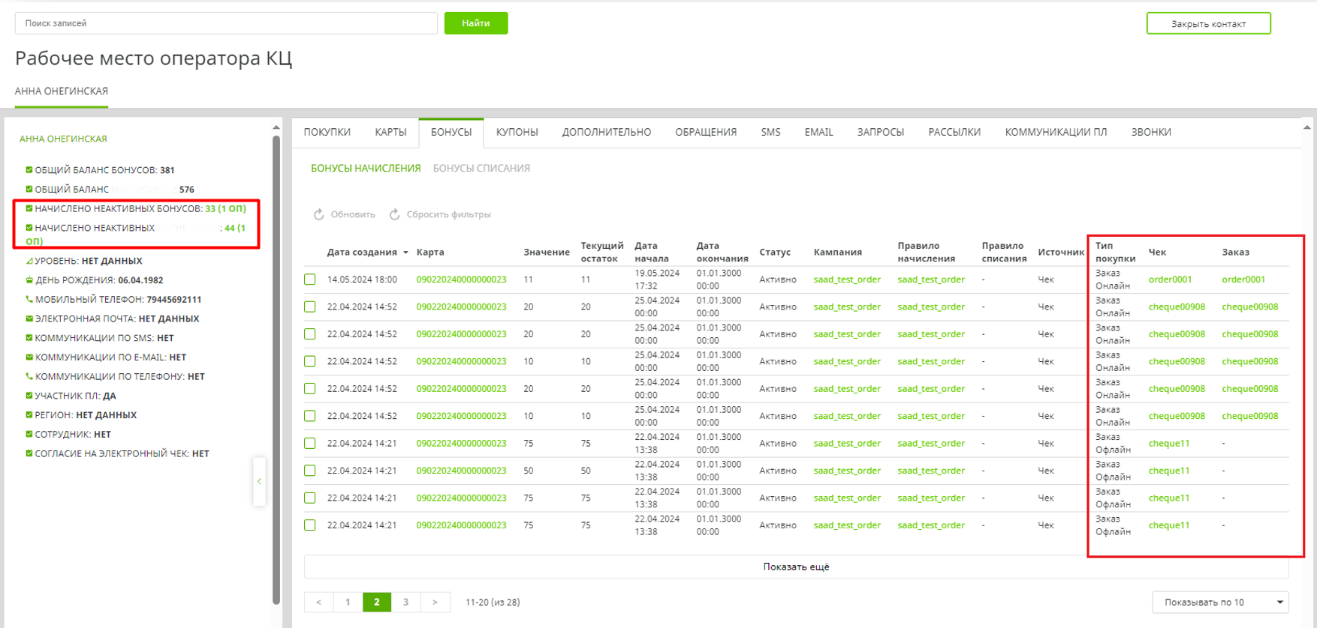Click the Обновить refresh icon
This screenshot has height=628, width=1317.
(x=319, y=215)
